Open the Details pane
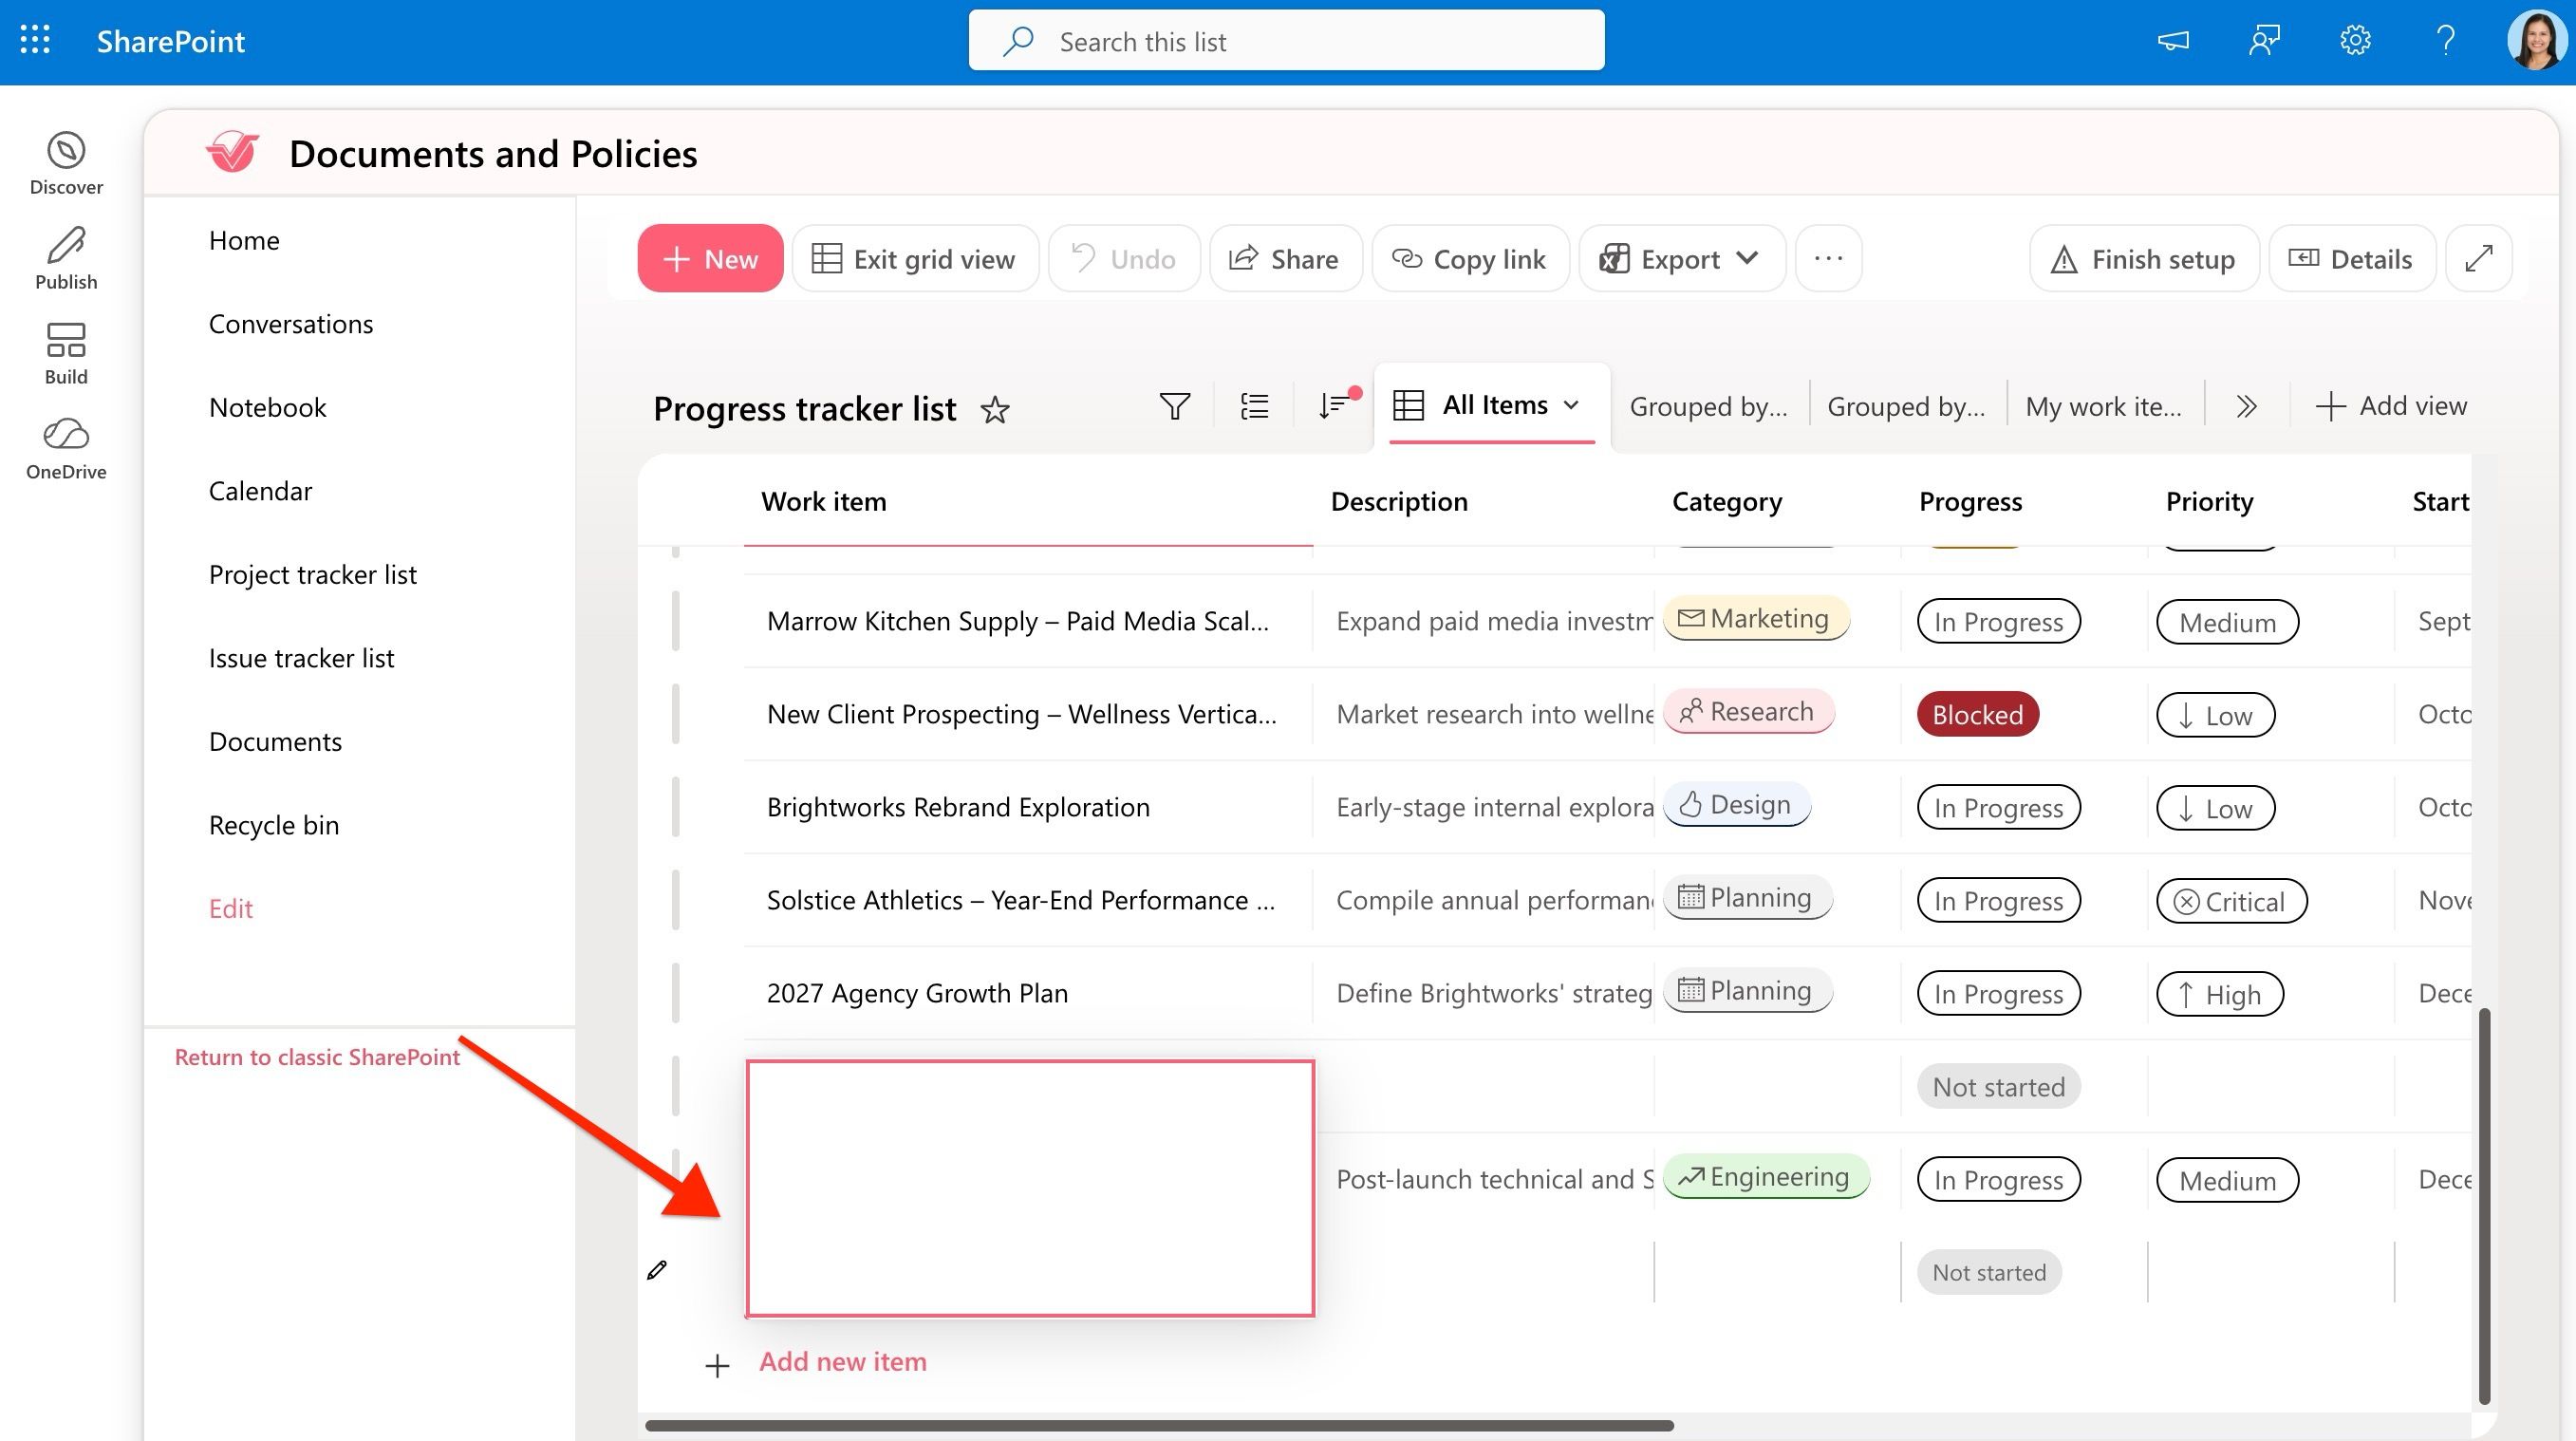 pos(2352,259)
